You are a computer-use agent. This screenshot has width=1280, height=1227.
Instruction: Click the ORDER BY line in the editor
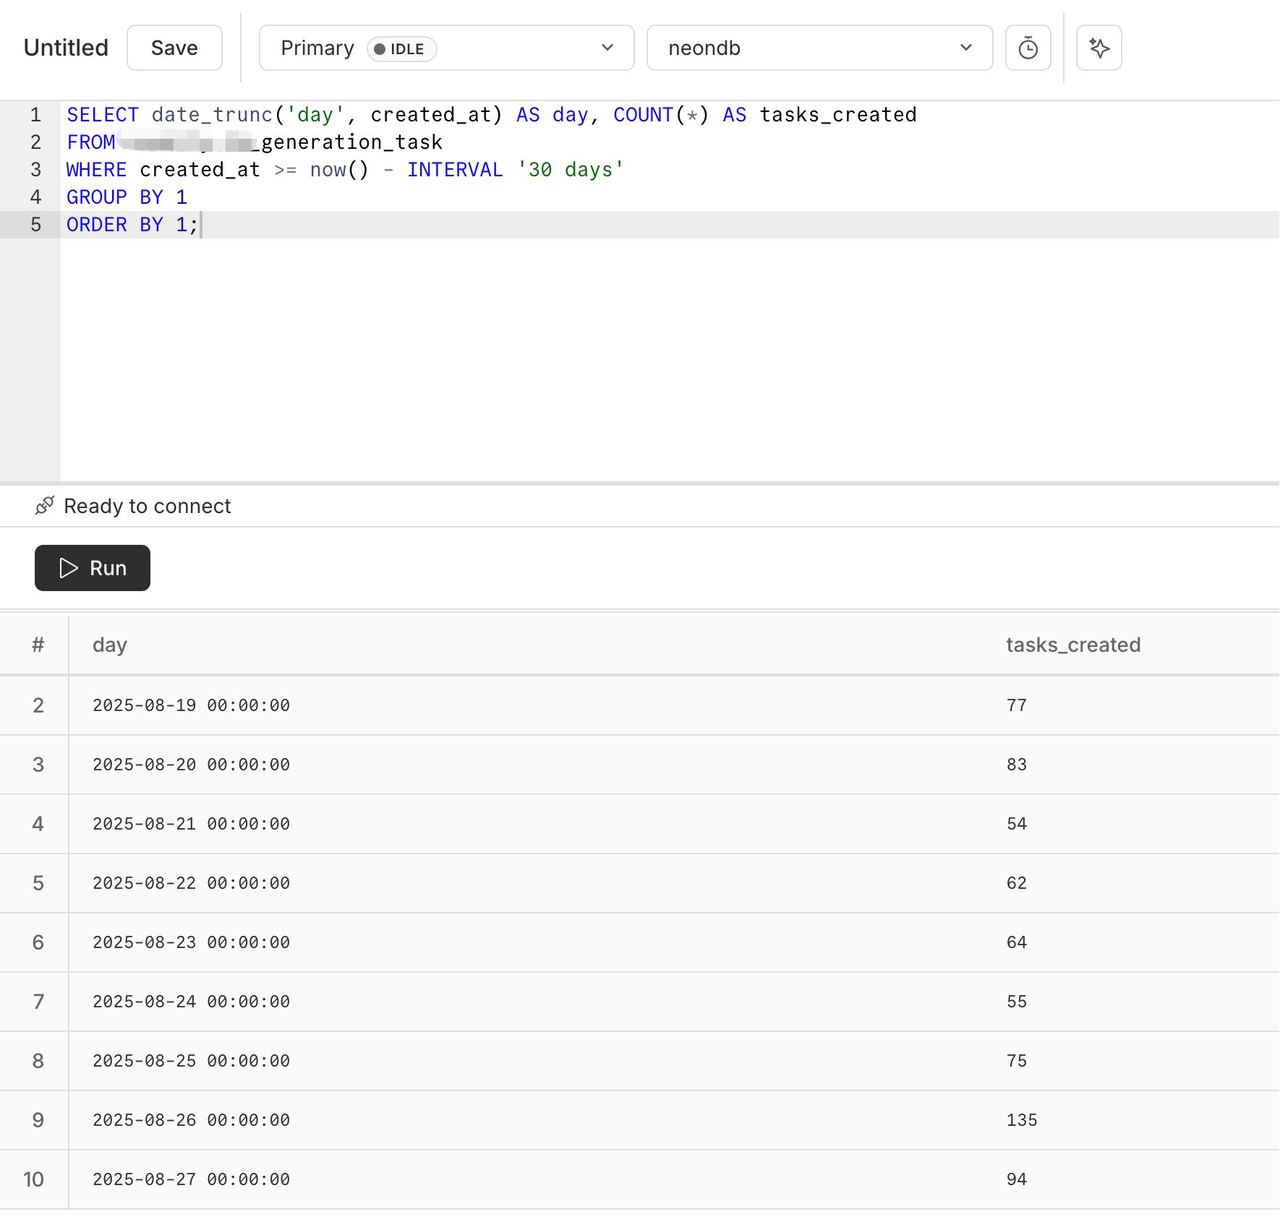coord(132,225)
